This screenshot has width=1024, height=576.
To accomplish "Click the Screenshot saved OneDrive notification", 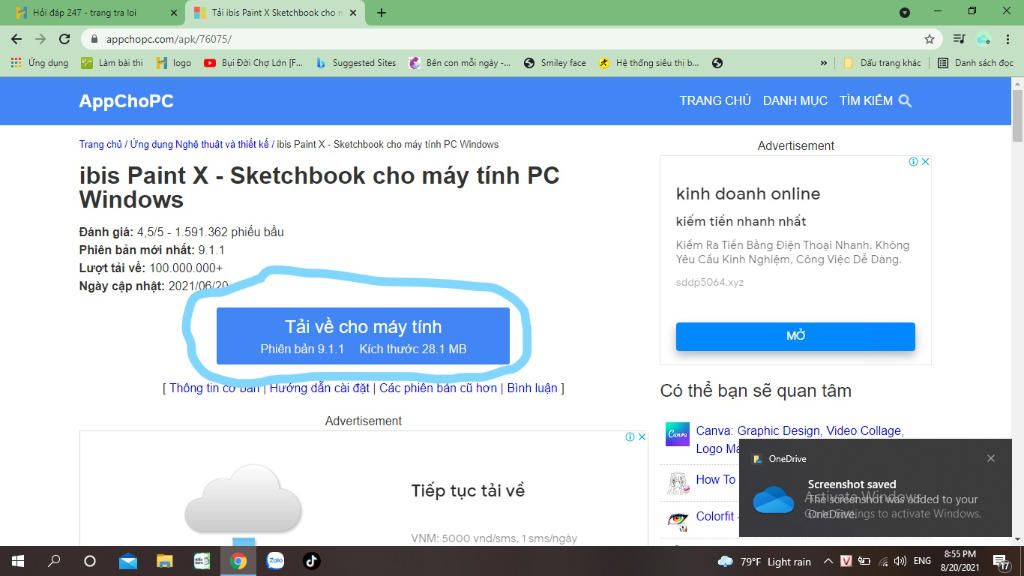I will click(x=875, y=488).
